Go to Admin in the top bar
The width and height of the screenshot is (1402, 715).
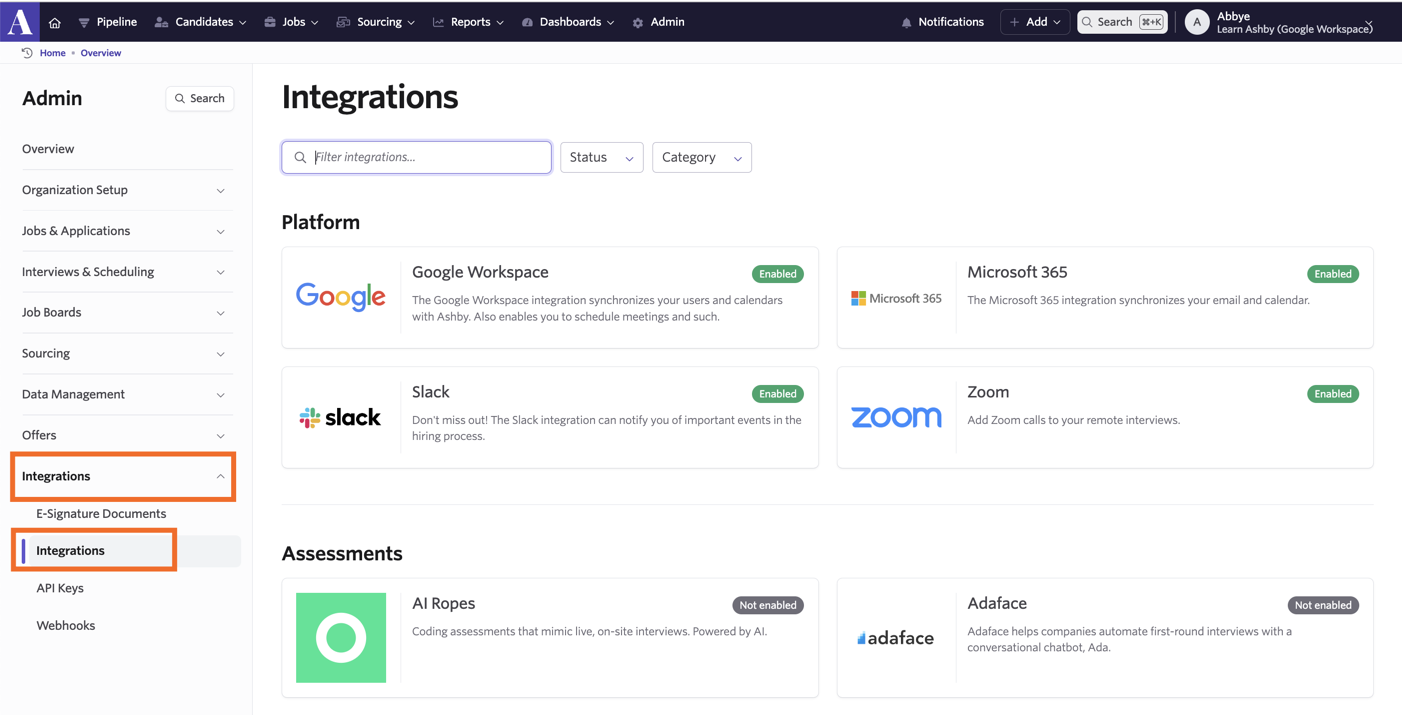point(658,22)
